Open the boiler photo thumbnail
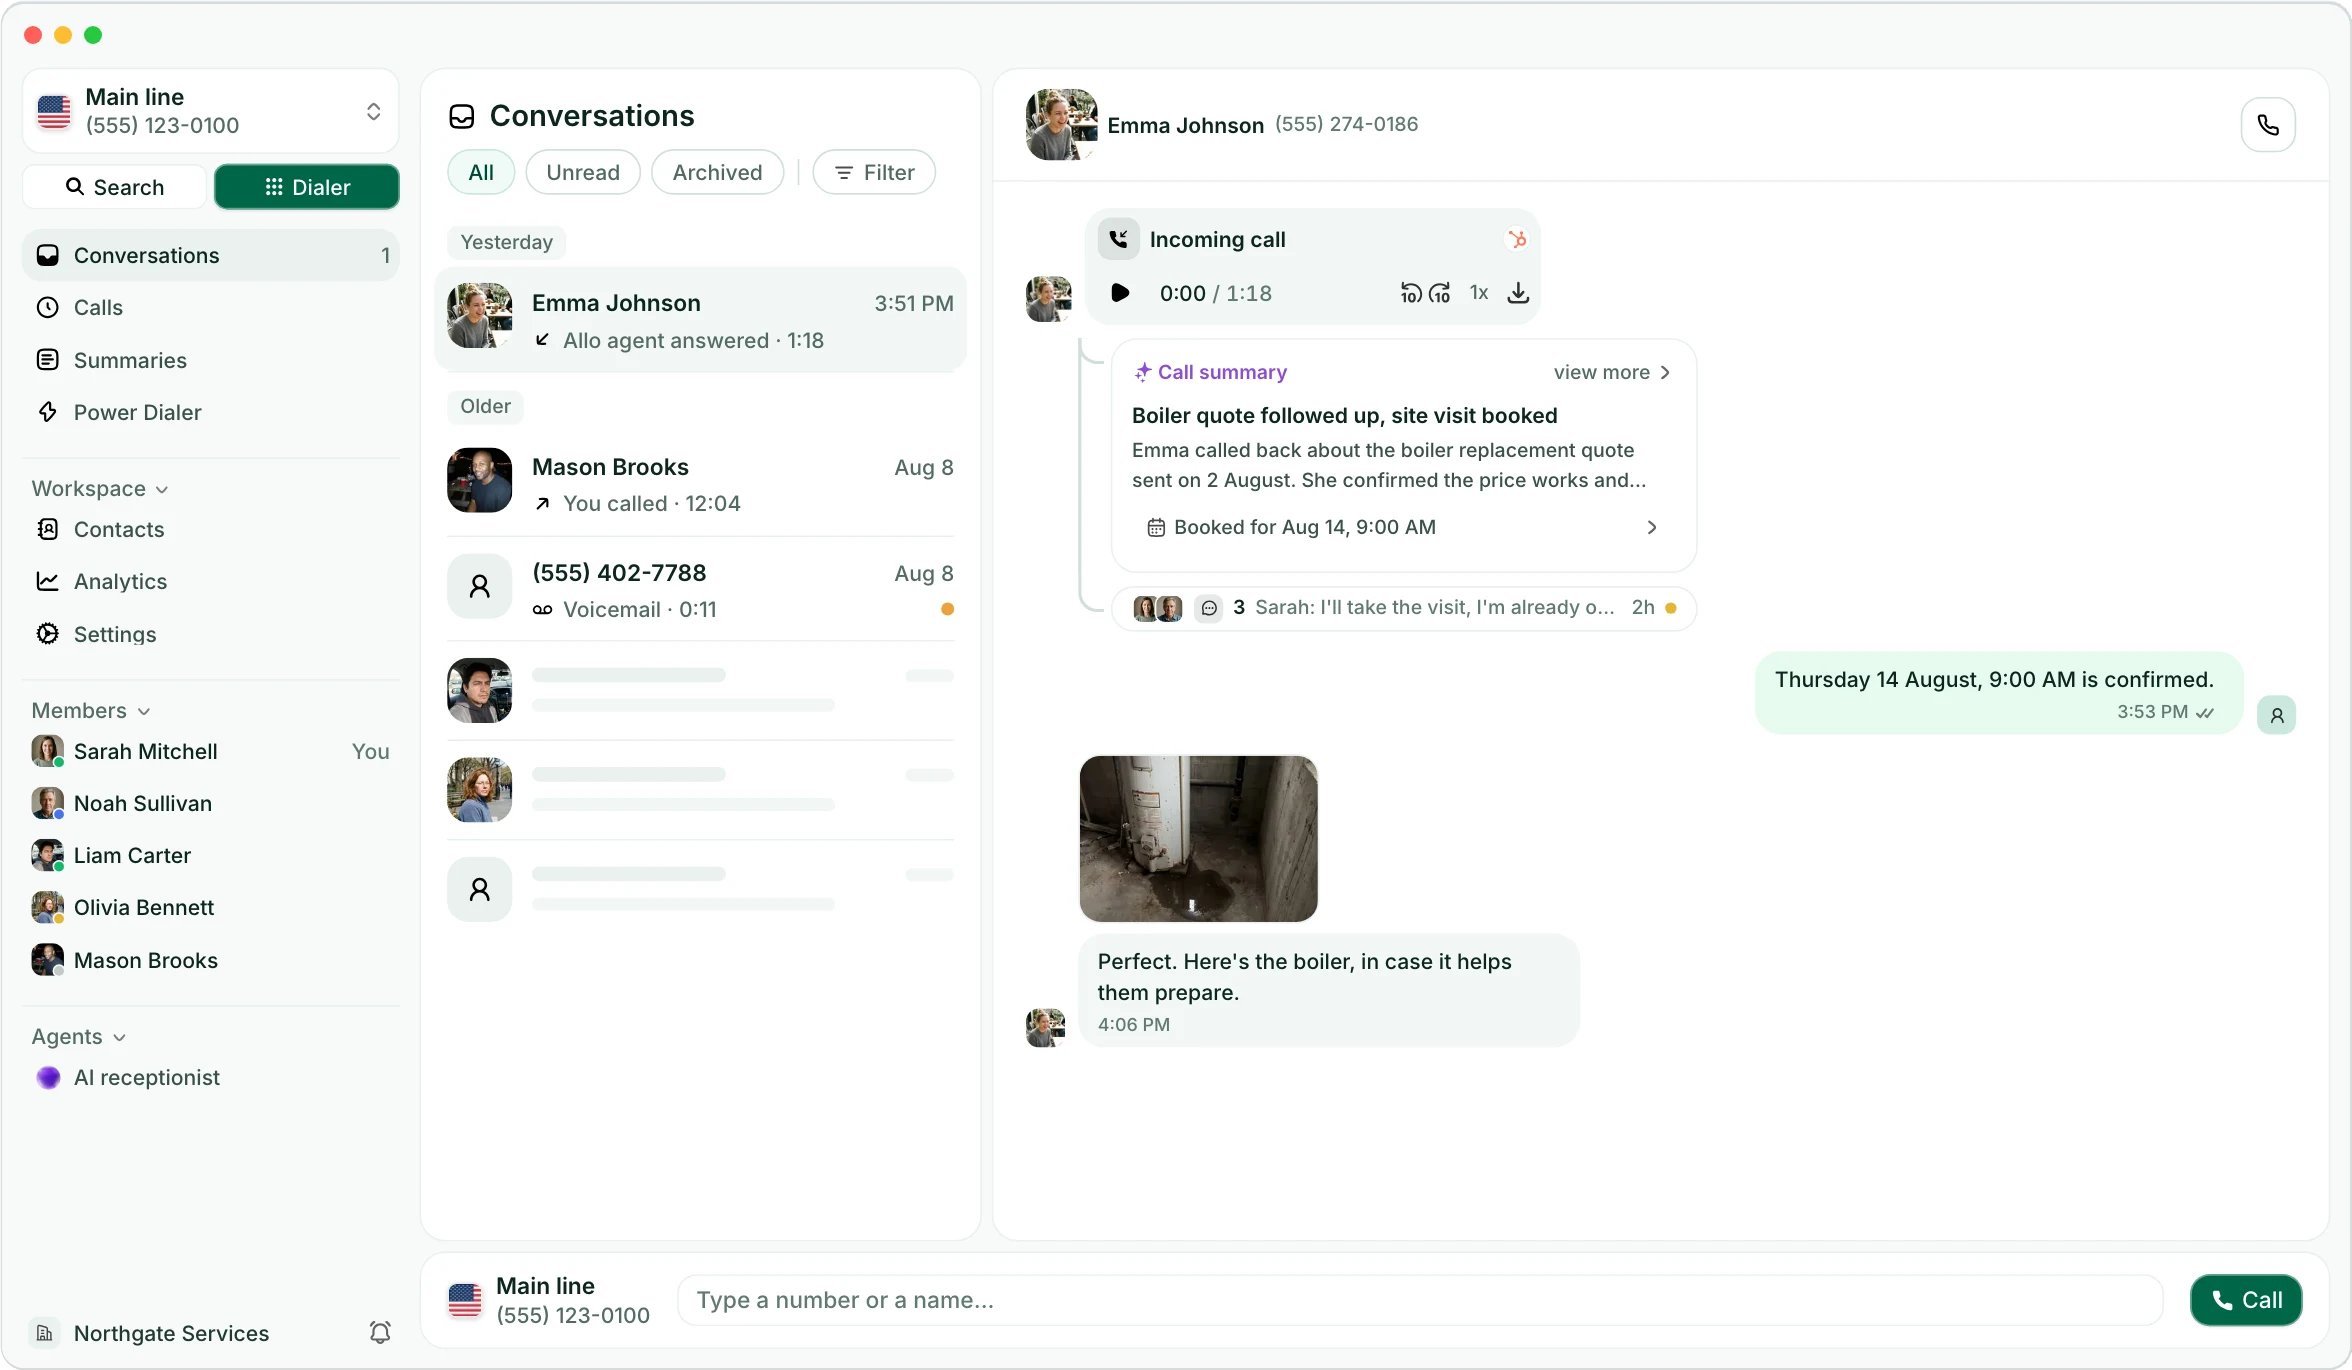2352x1370 pixels. [1198, 838]
